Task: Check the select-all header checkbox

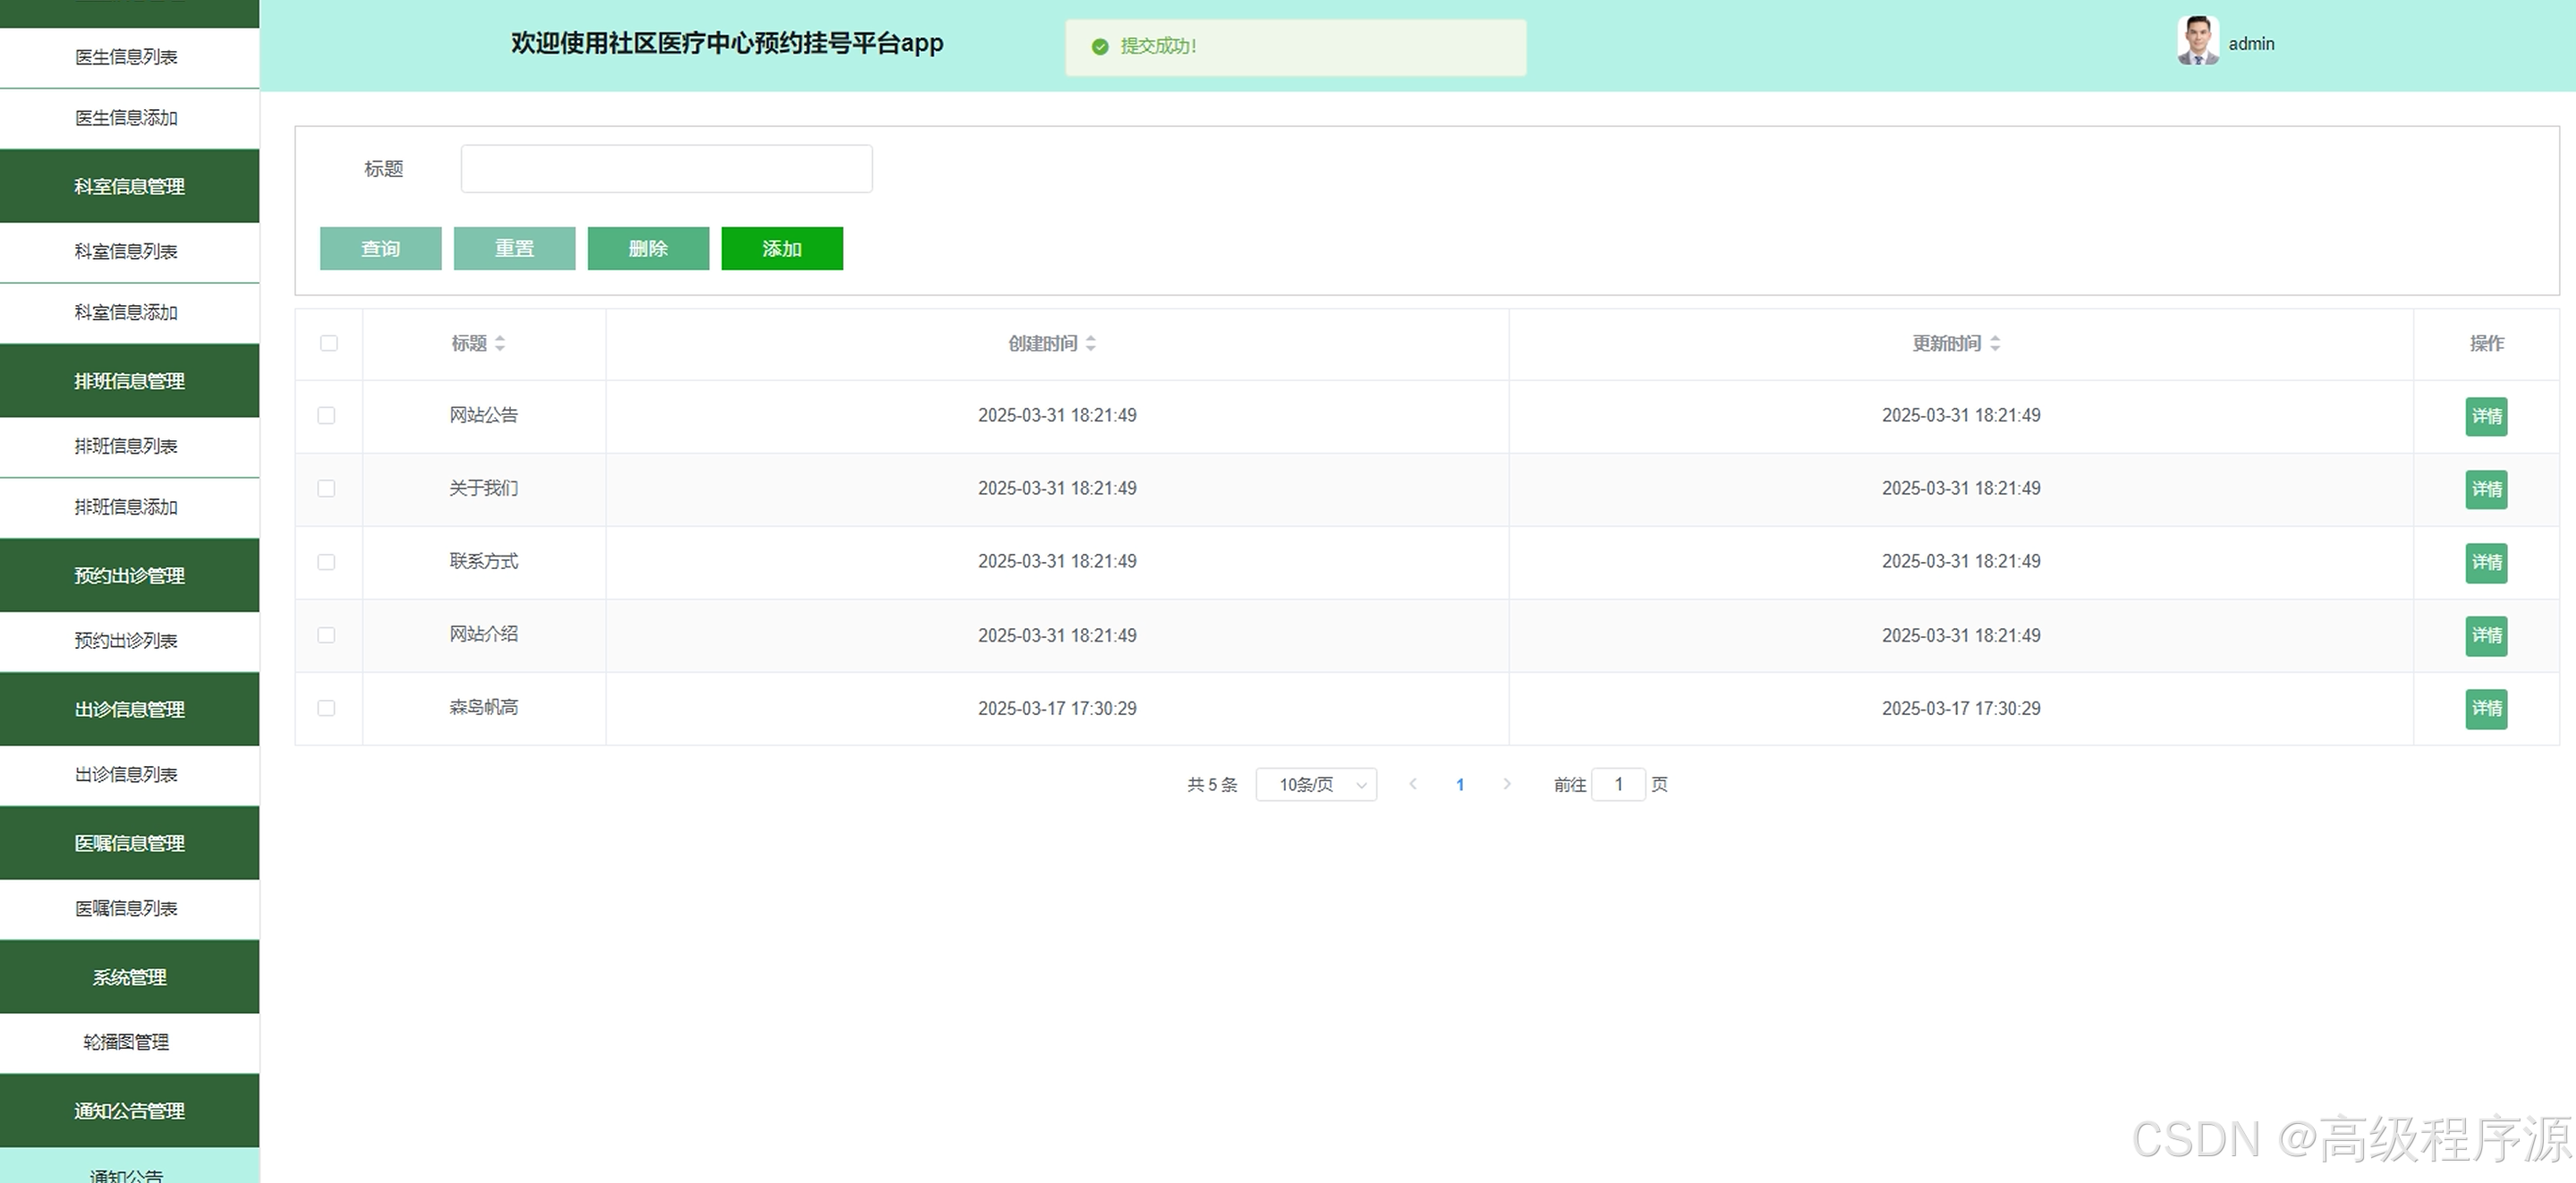Action: coord(329,344)
